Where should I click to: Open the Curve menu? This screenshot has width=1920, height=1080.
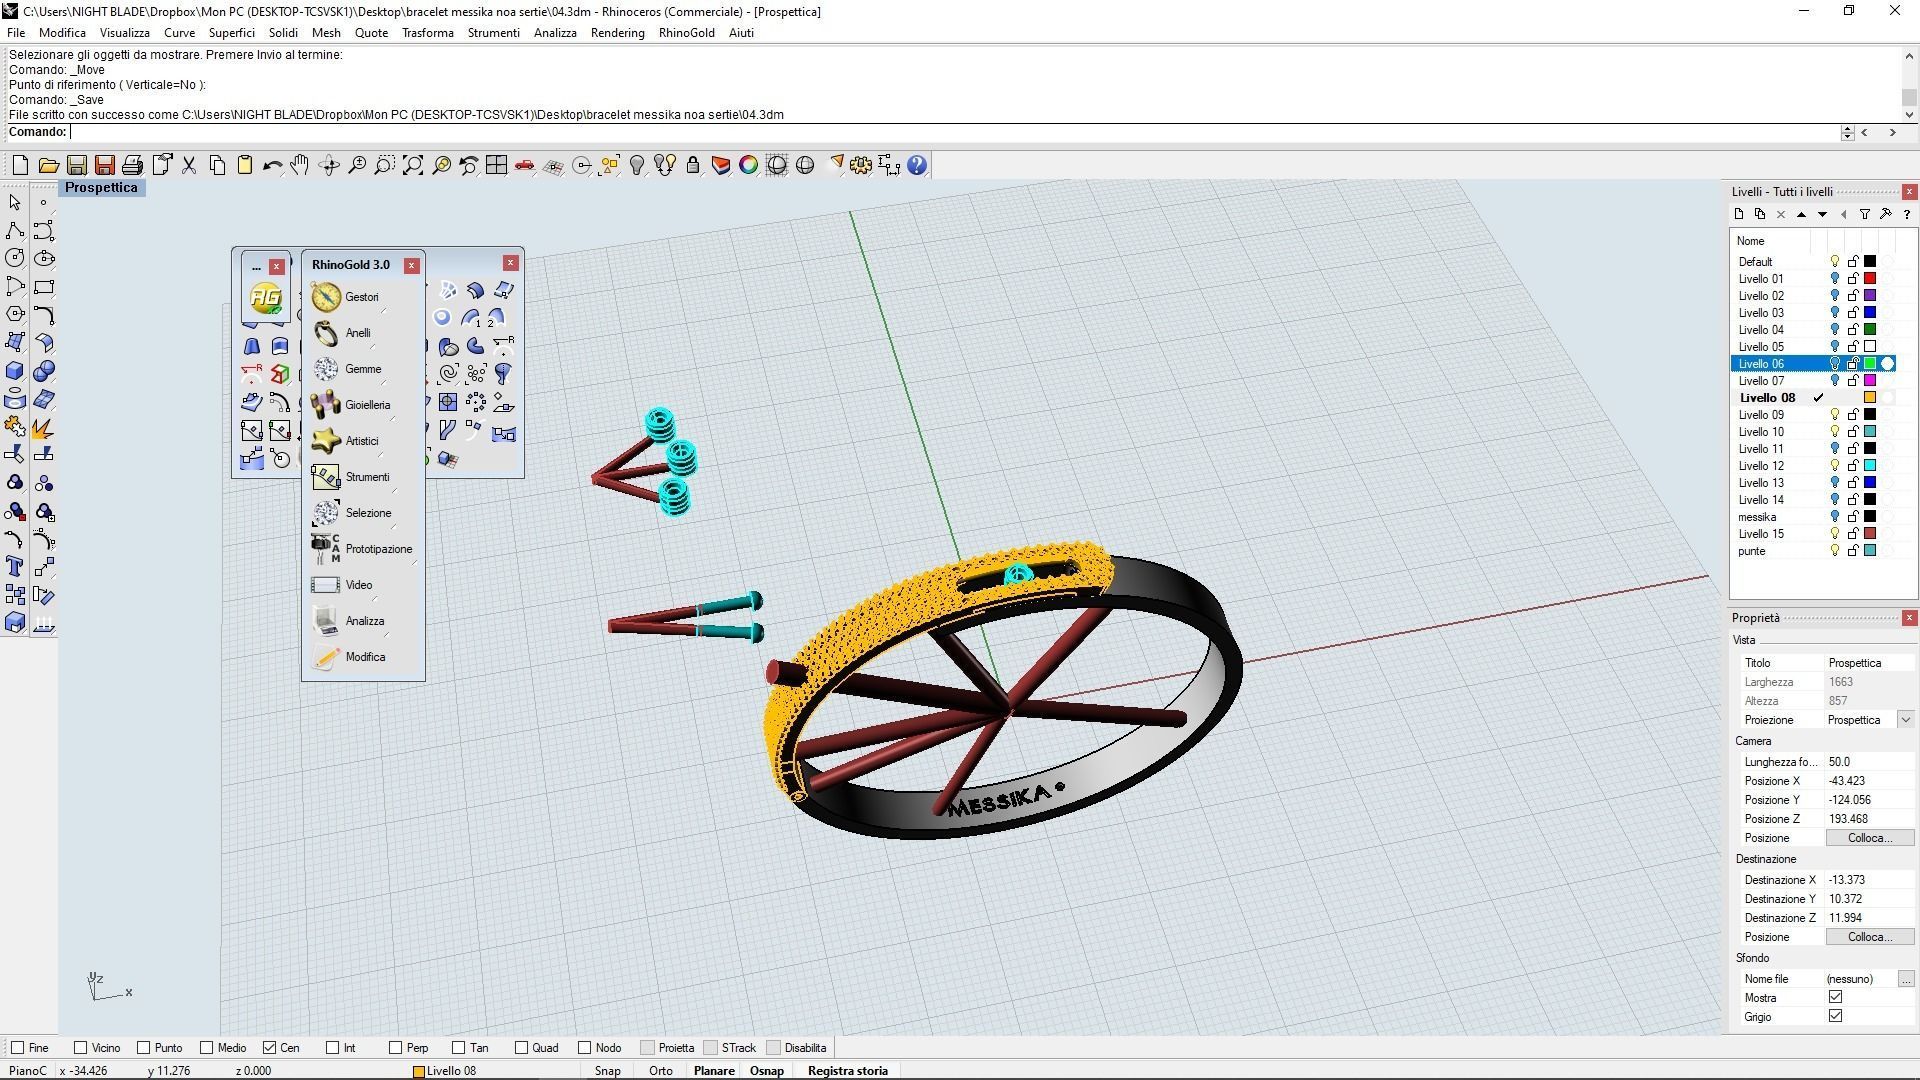pyautogui.click(x=179, y=33)
